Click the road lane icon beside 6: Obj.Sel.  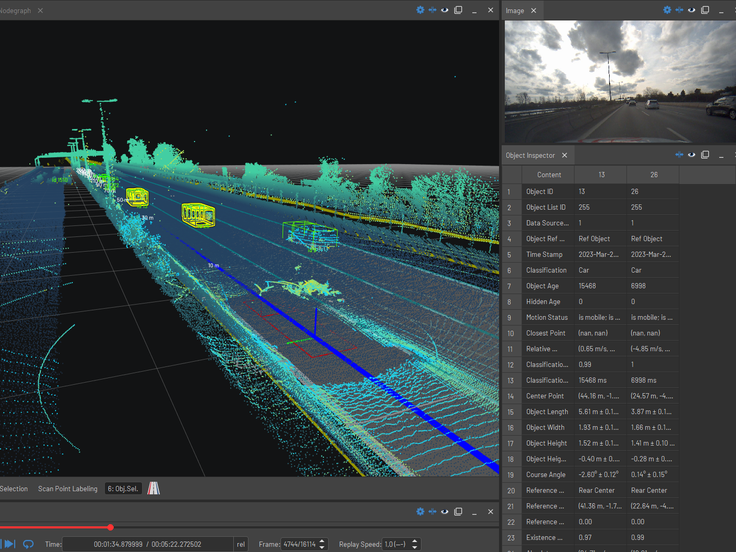pyautogui.click(x=153, y=489)
